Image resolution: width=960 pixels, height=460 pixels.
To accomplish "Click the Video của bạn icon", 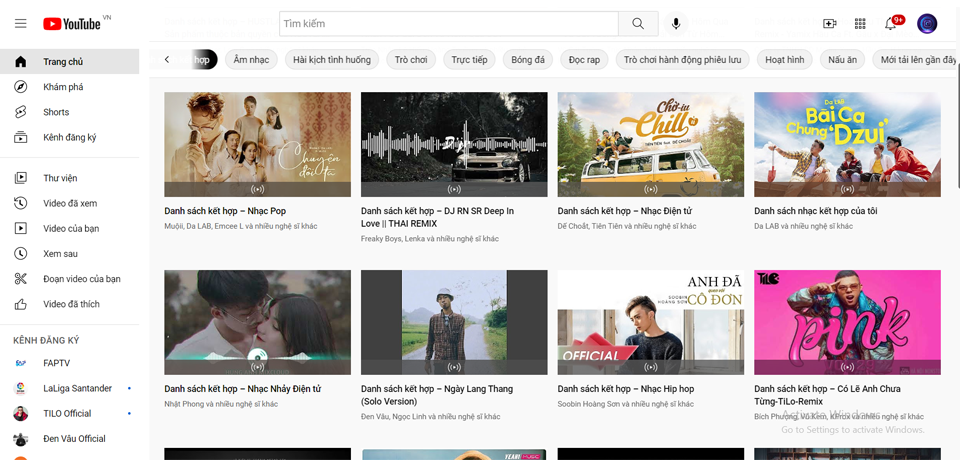I will (x=21, y=228).
